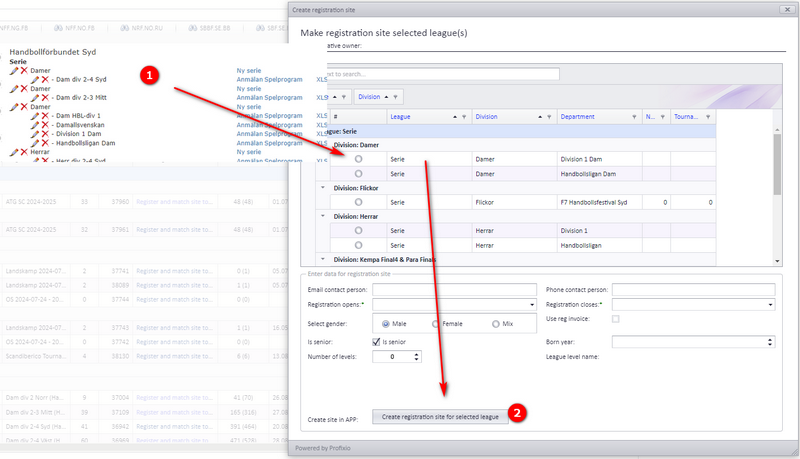Open Anmälan Spelprogram link for Handbollsligan Dam

coord(269,143)
